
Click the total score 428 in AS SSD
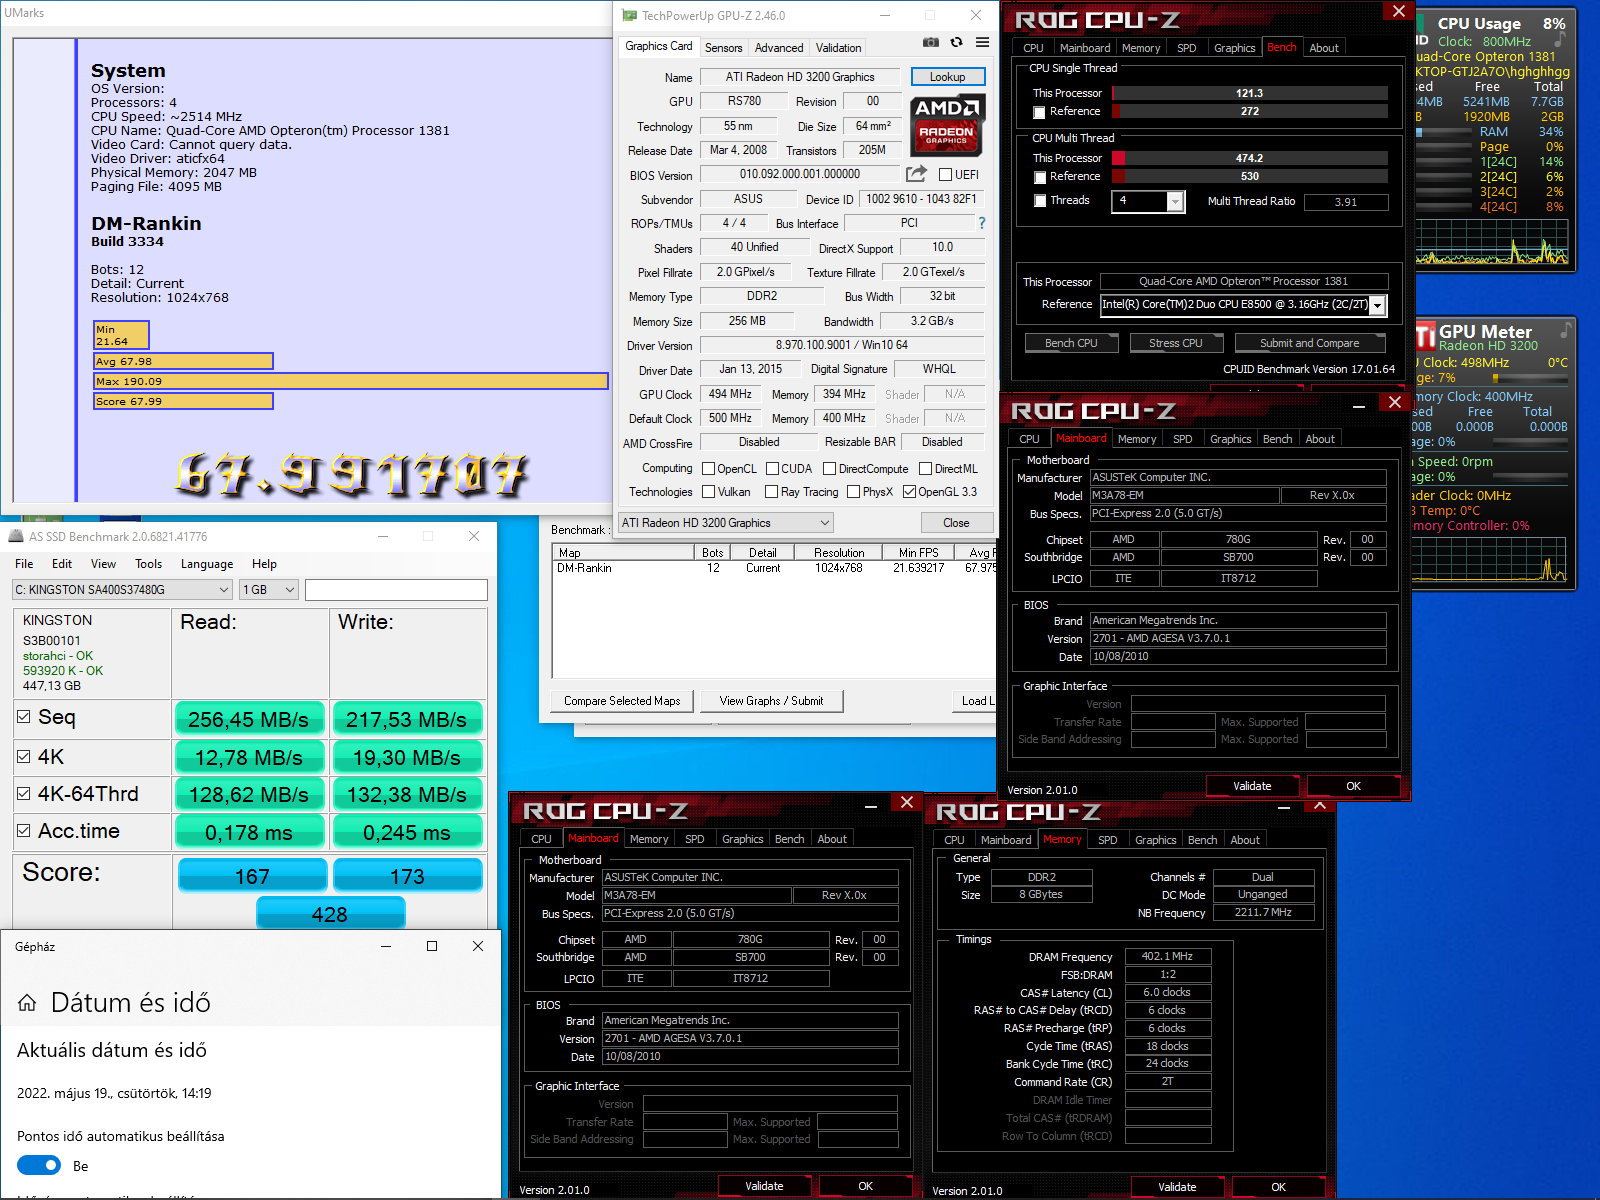330,913
